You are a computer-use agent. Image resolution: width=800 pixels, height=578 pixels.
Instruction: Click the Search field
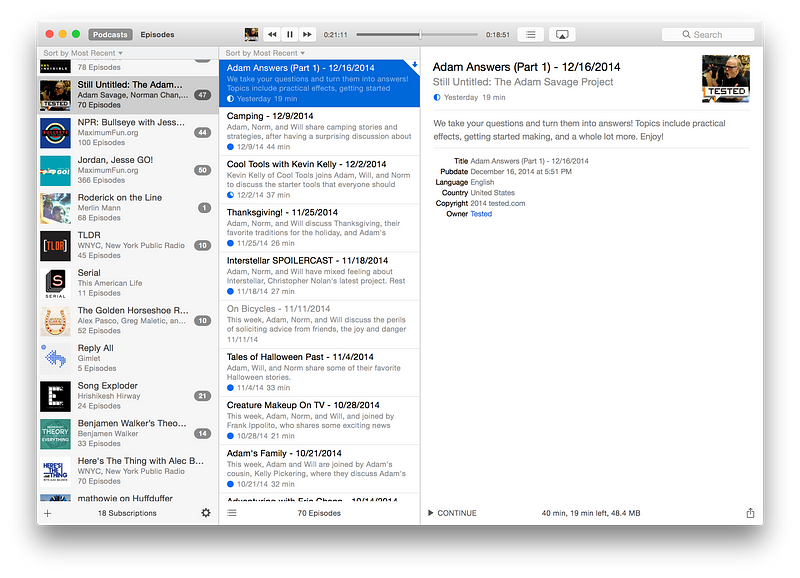(x=708, y=35)
